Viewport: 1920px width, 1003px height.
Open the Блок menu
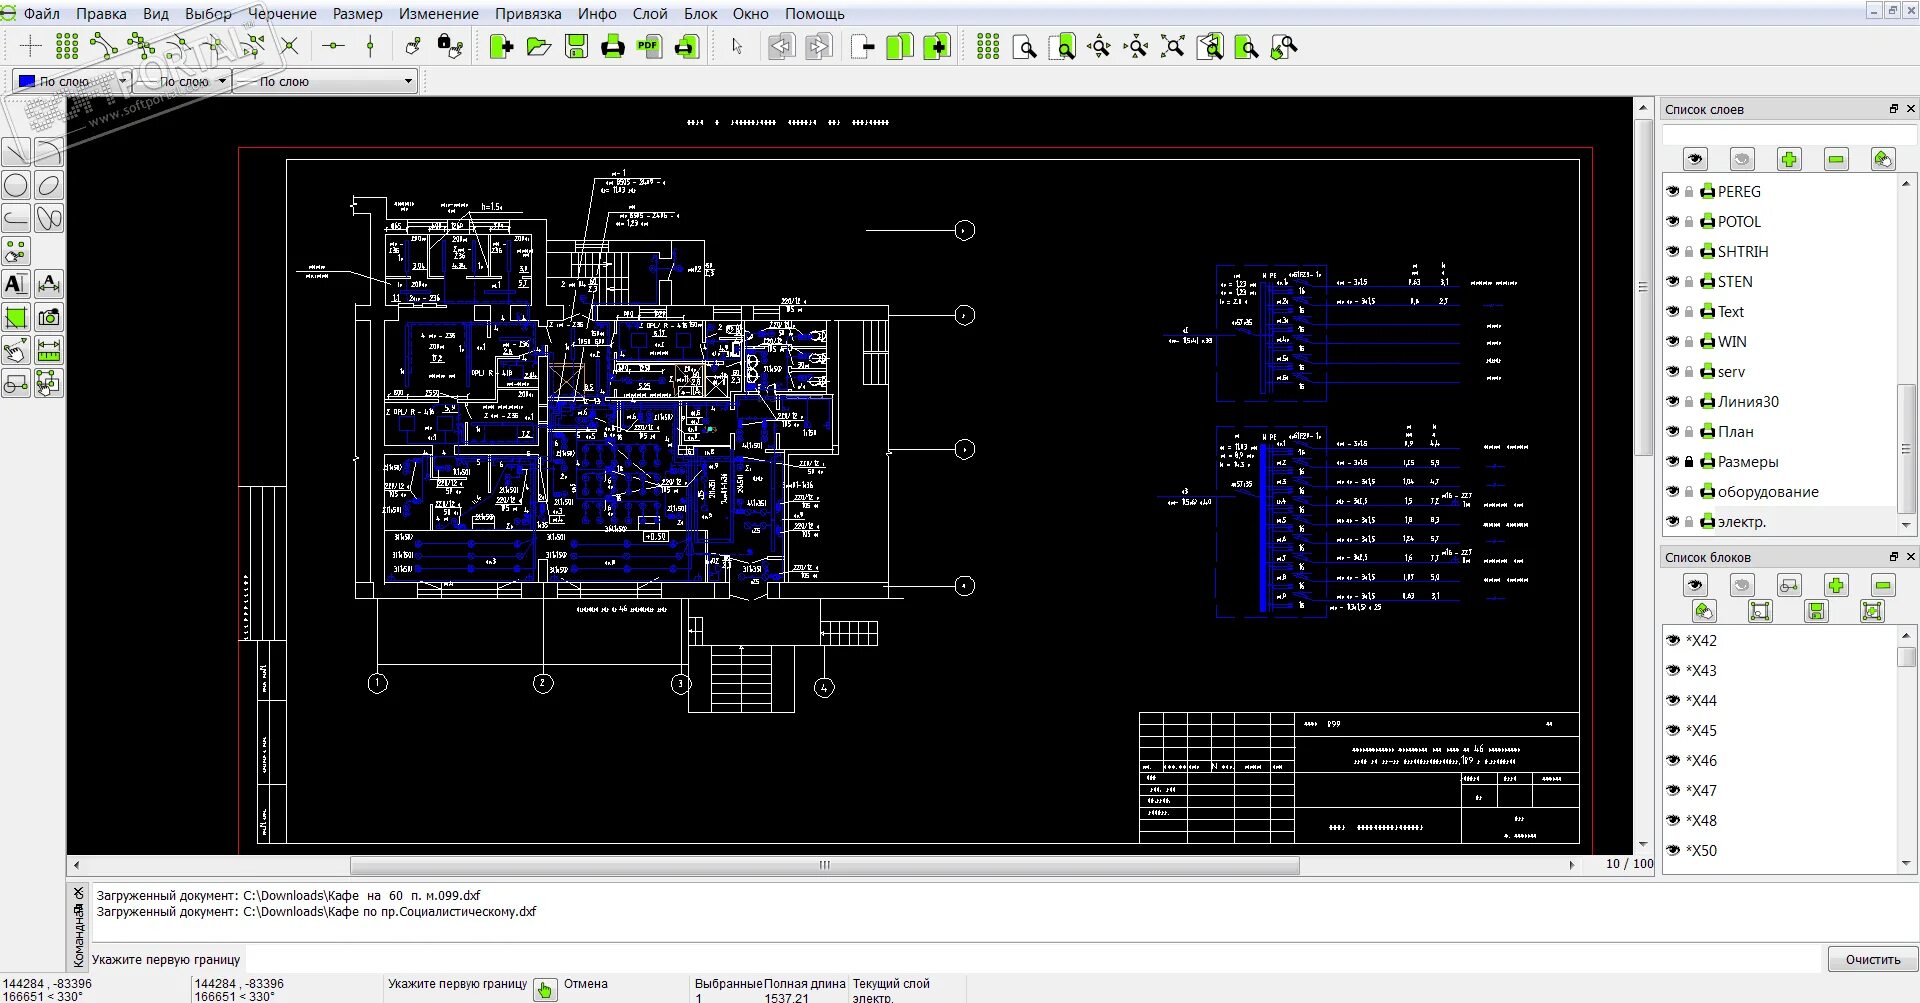pos(700,14)
